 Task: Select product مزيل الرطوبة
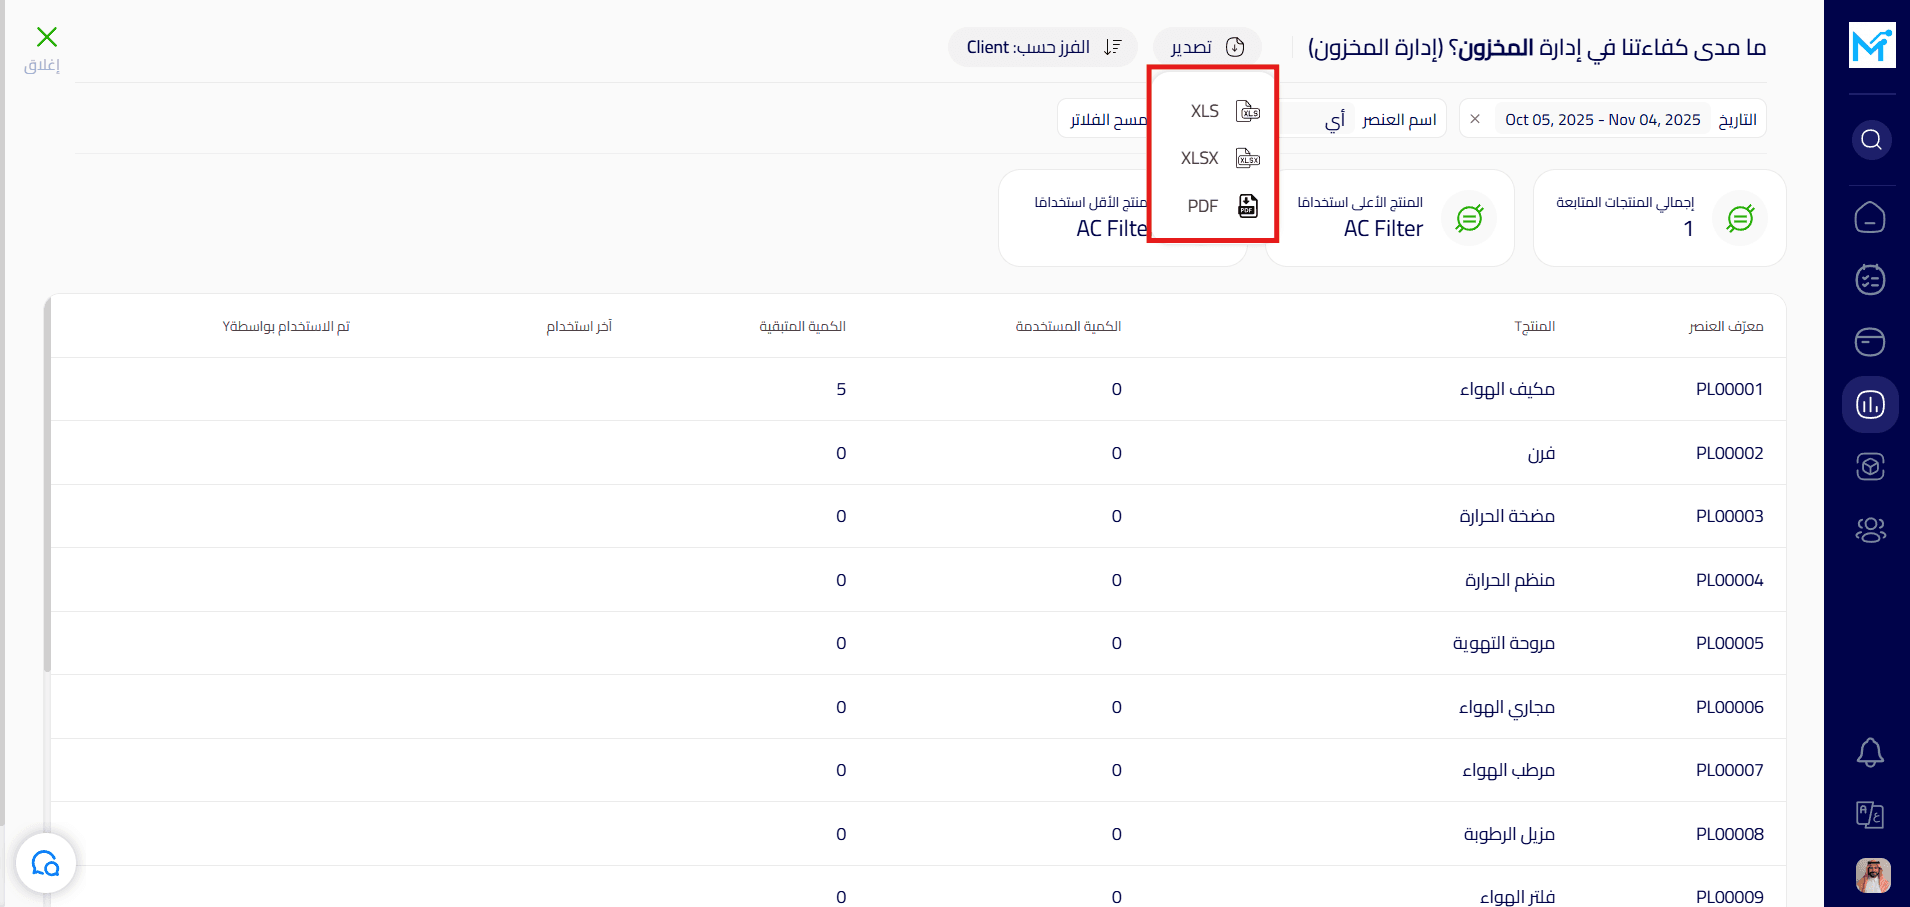(x=1509, y=834)
